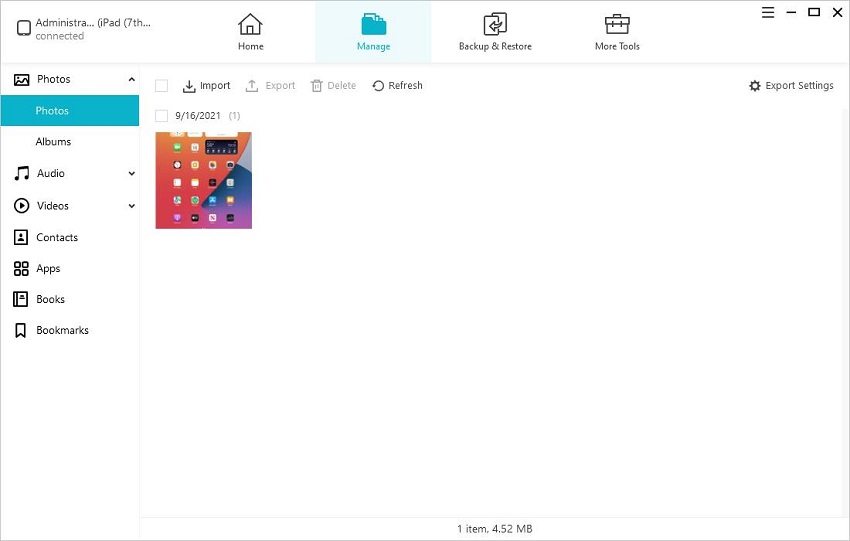Screen dimensions: 850x541
Task: Click the Export Settings gear icon
Action: pos(755,86)
